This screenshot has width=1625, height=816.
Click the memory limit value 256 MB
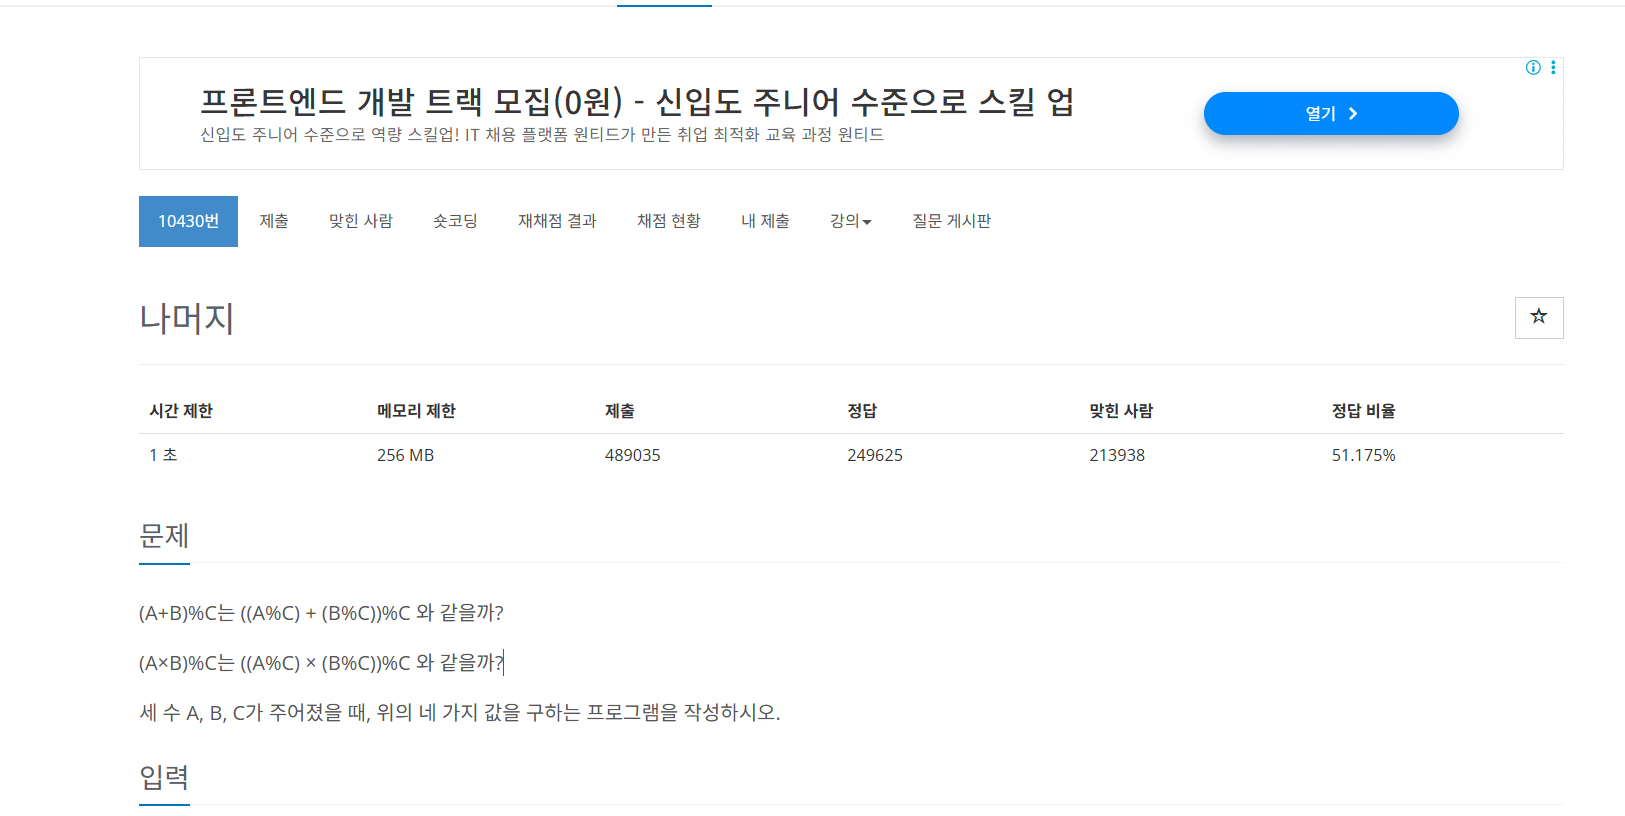405,455
